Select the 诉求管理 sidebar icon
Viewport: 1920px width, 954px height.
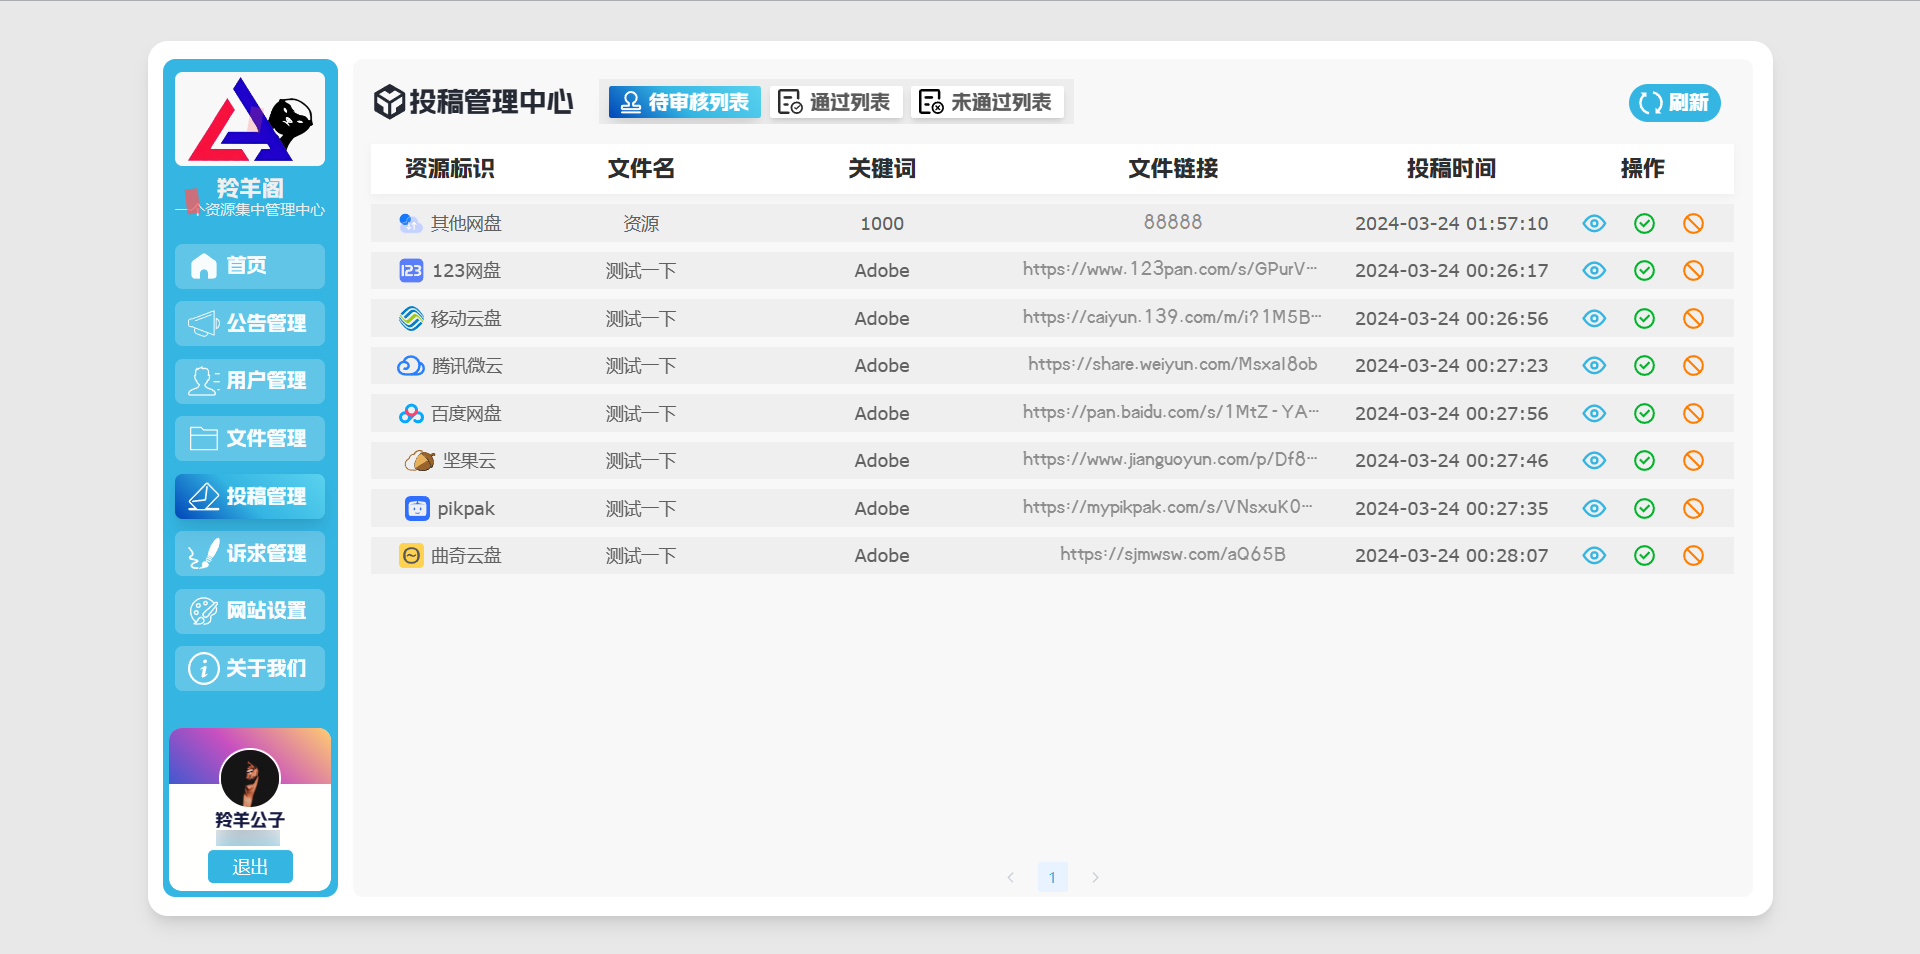point(203,553)
